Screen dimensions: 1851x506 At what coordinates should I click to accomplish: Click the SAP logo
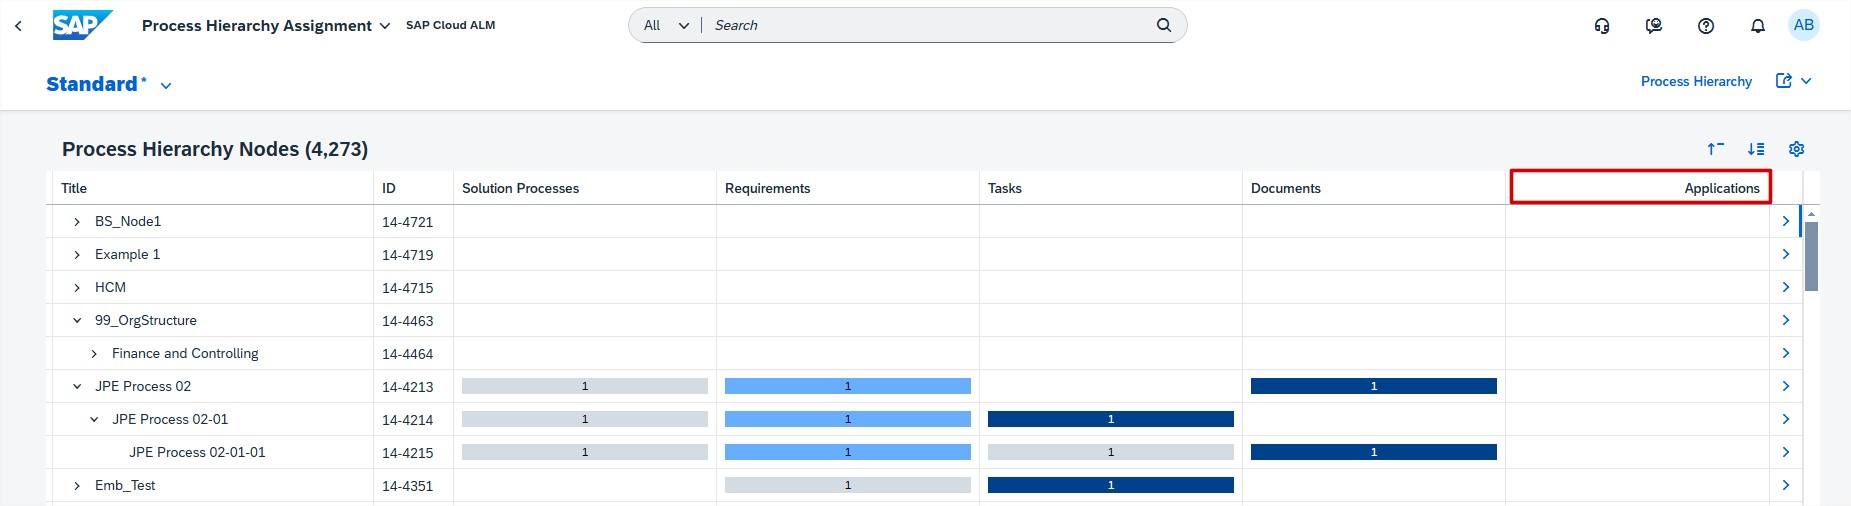point(81,25)
